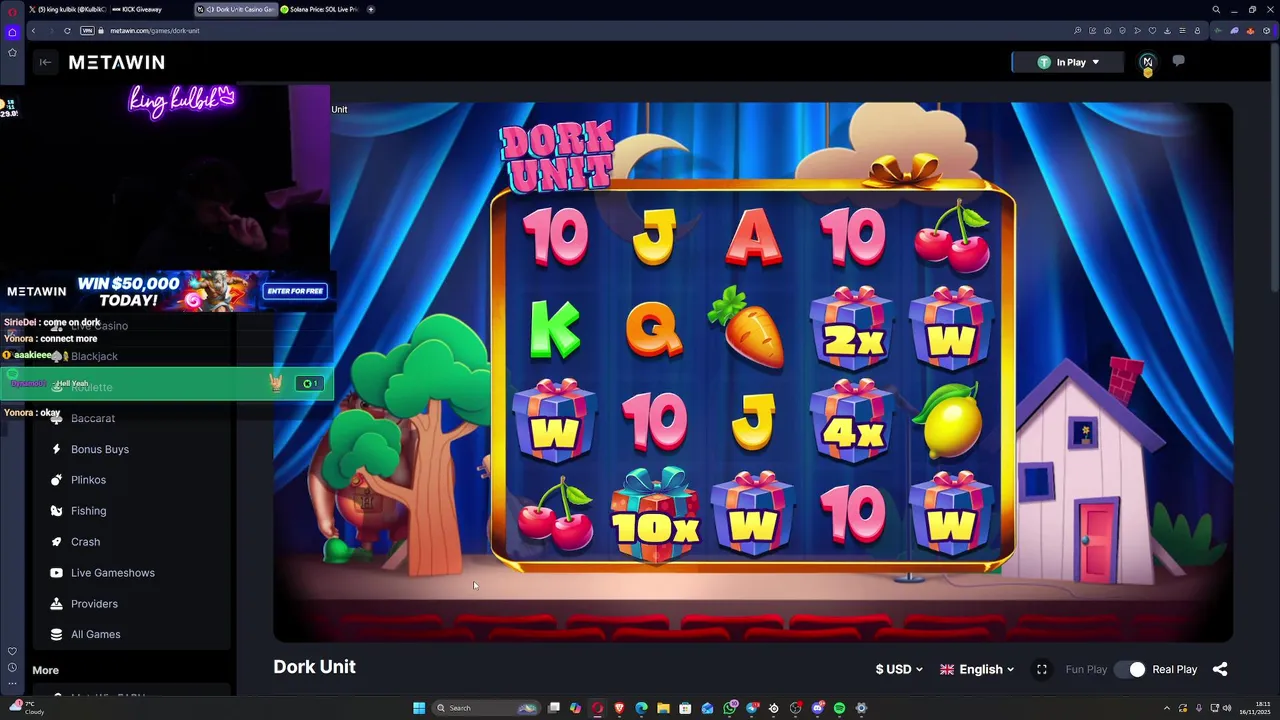The width and height of the screenshot is (1280, 720).
Task: Open File Explorer from the taskbar
Action: coord(663,708)
